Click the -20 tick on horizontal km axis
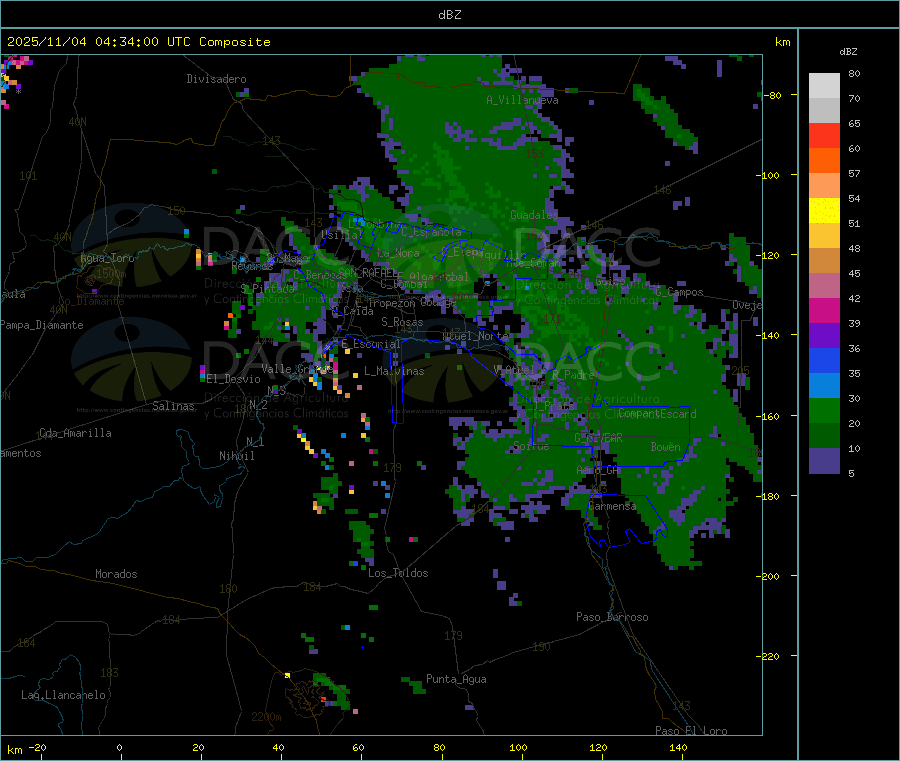This screenshot has width=900, height=761. pyautogui.click(x=38, y=748)
